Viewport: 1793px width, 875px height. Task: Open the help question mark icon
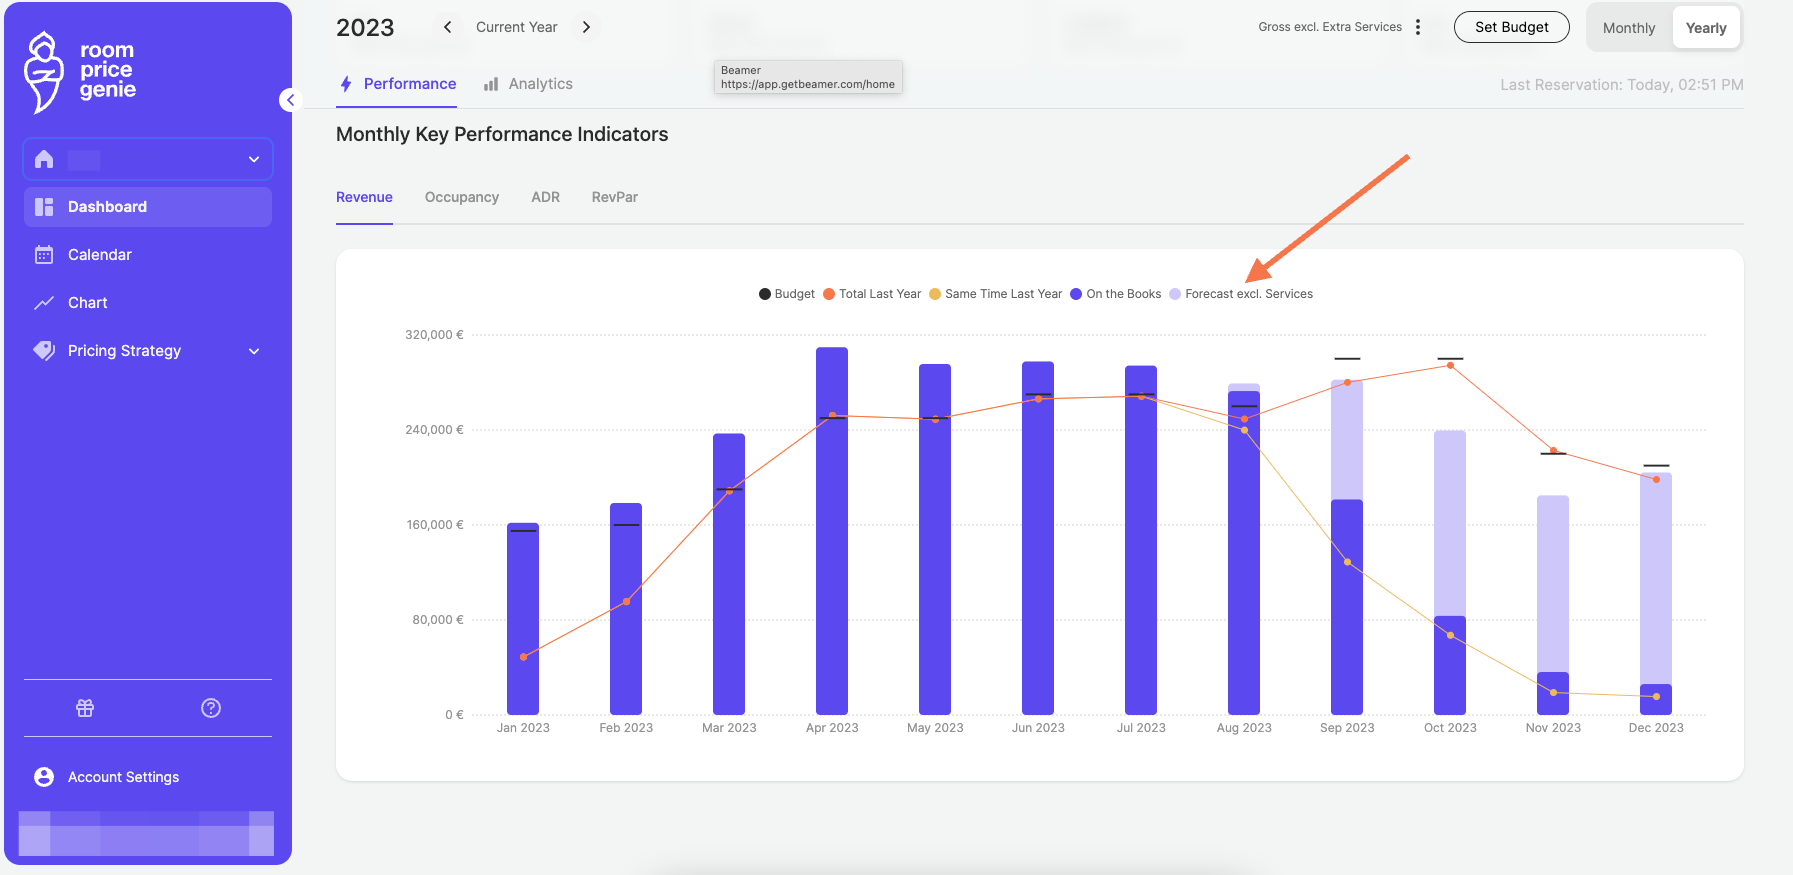click(x=211, y=708)
